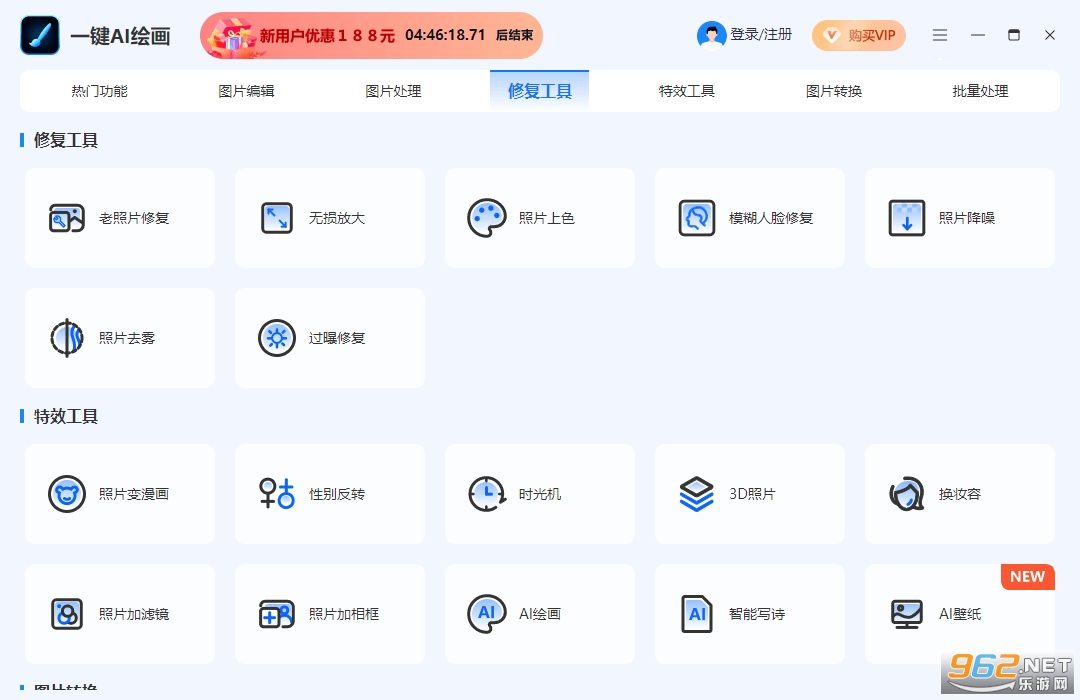The width and height of the screenshot is (1080, 700).
Task: Click the user avatar icon
Action: [712, 35]
